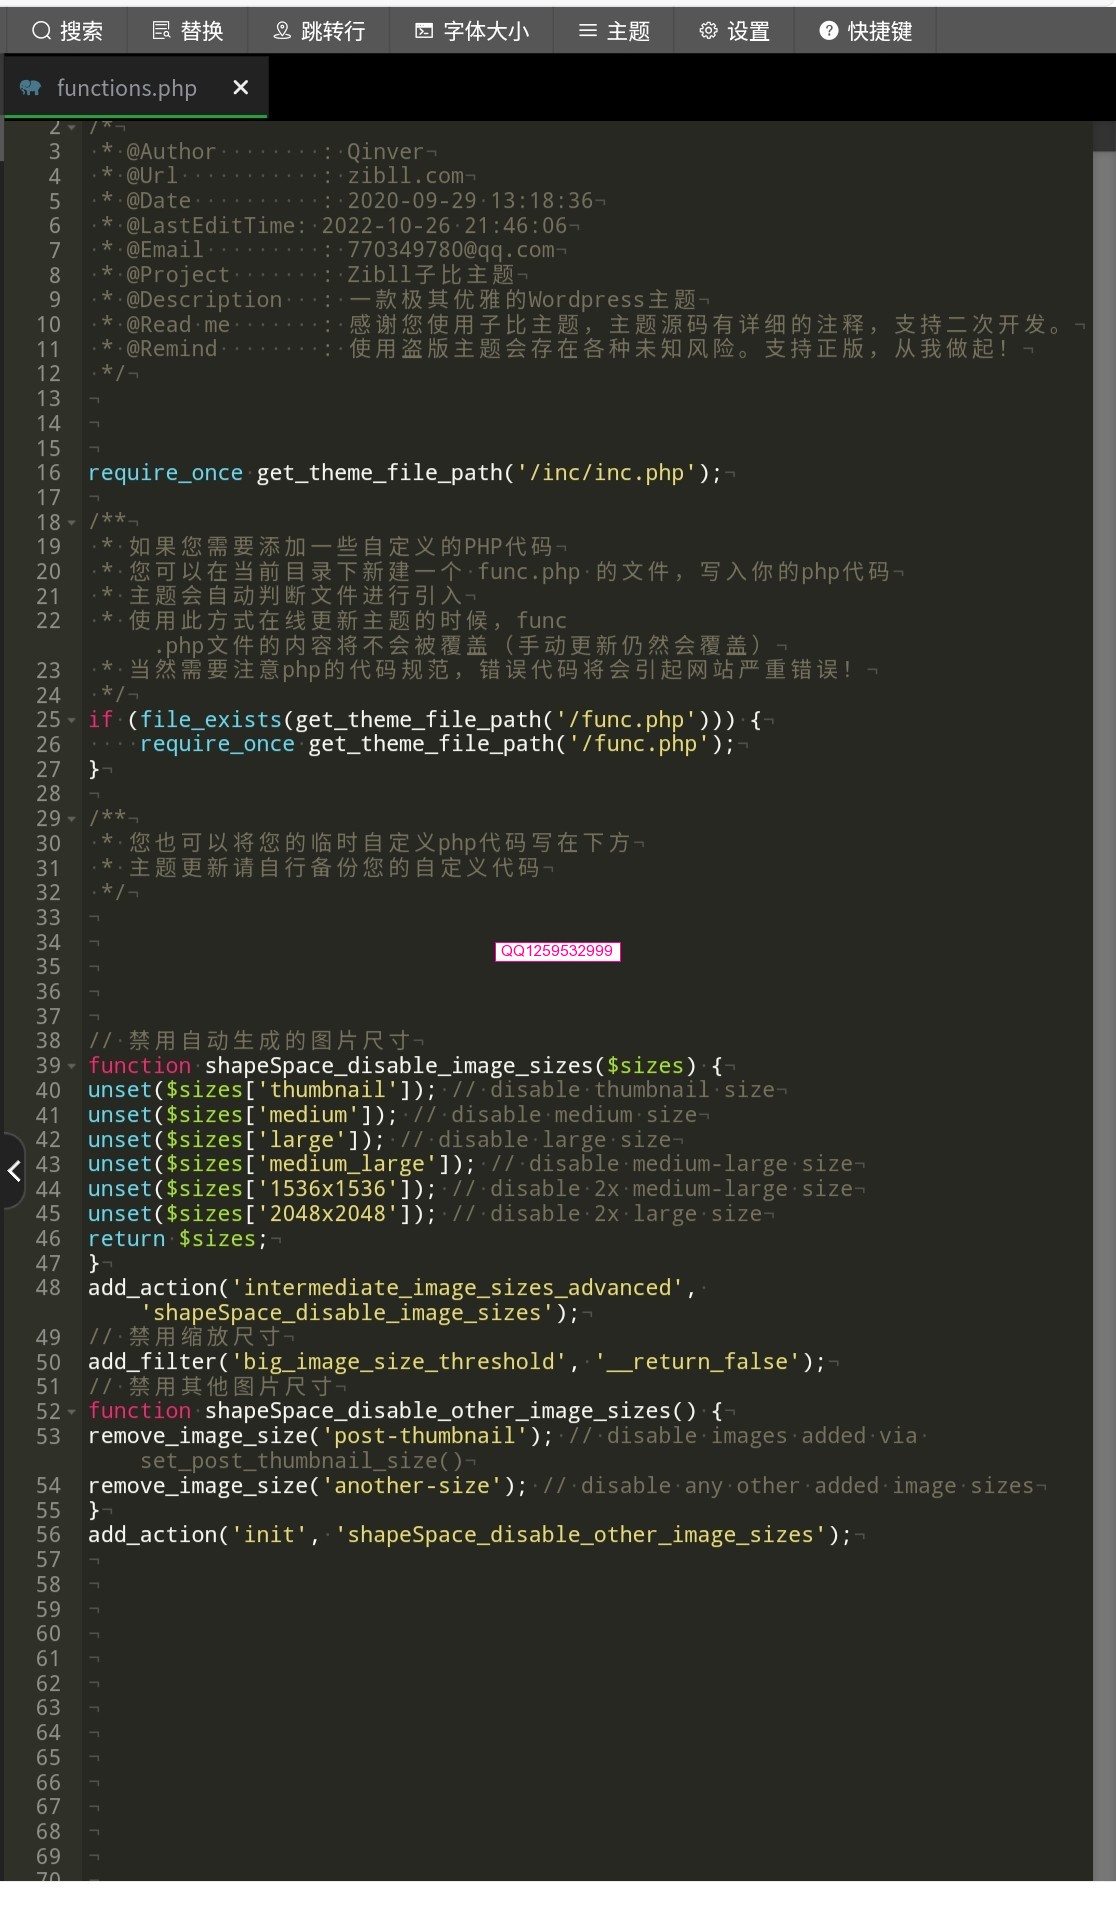
Task: Expand the left side panel arrow
Action: coord(13,1171)
